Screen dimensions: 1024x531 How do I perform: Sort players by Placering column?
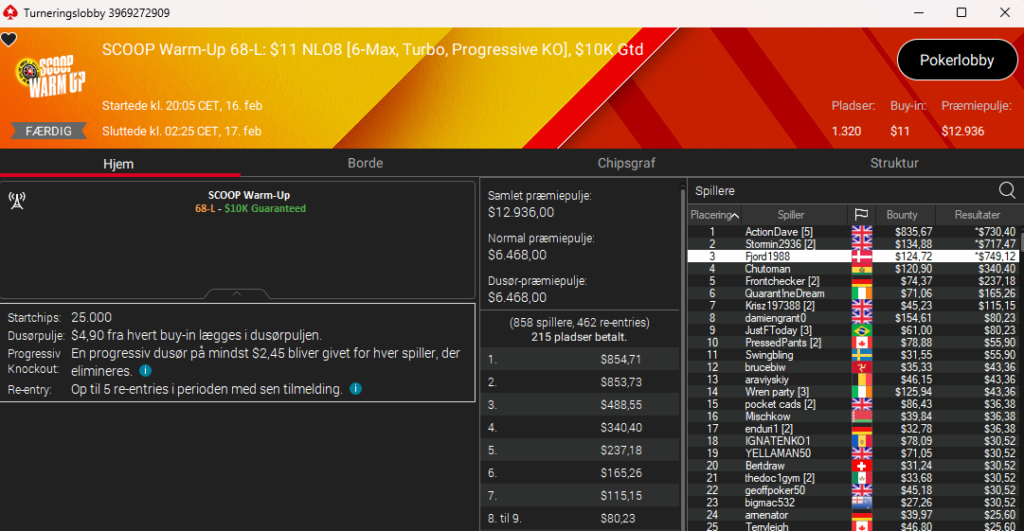pos(713,215)
